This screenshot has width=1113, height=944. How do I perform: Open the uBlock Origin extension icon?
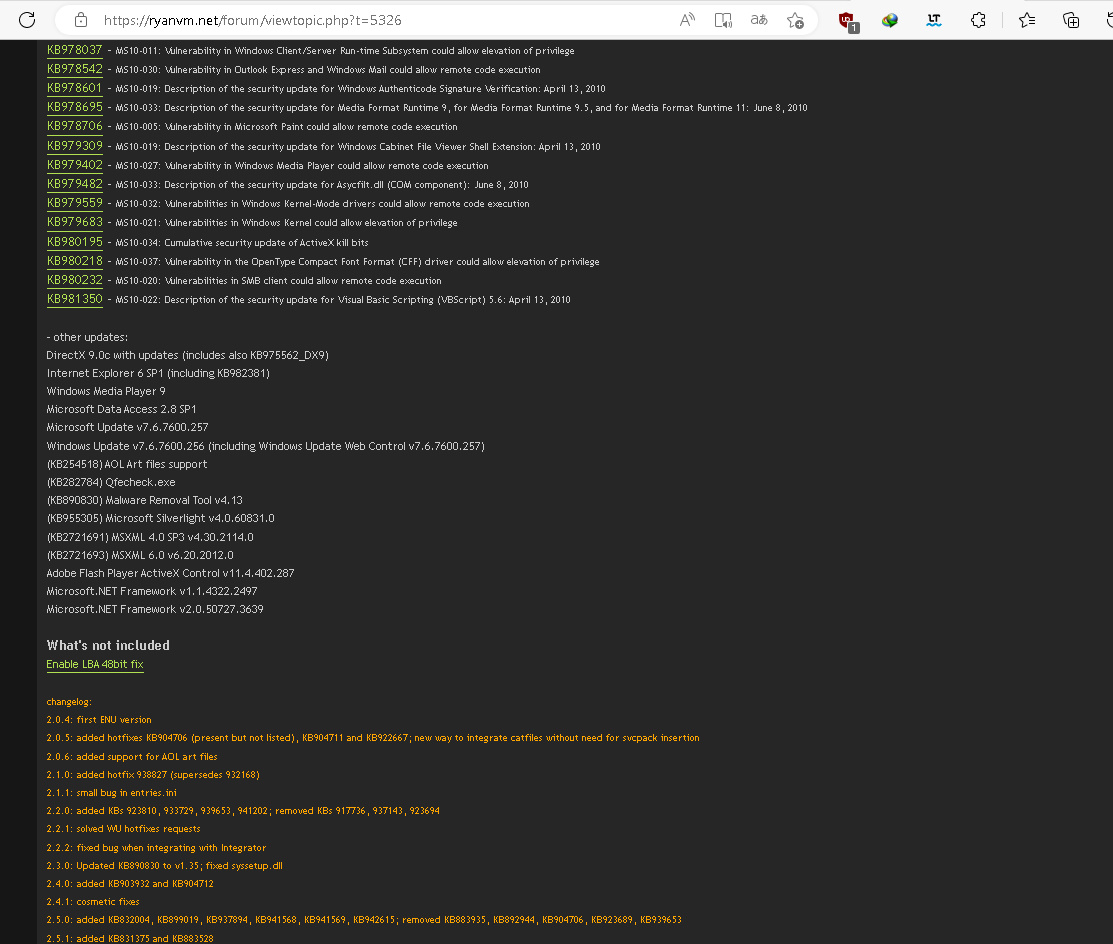click(x=848, y=21)
